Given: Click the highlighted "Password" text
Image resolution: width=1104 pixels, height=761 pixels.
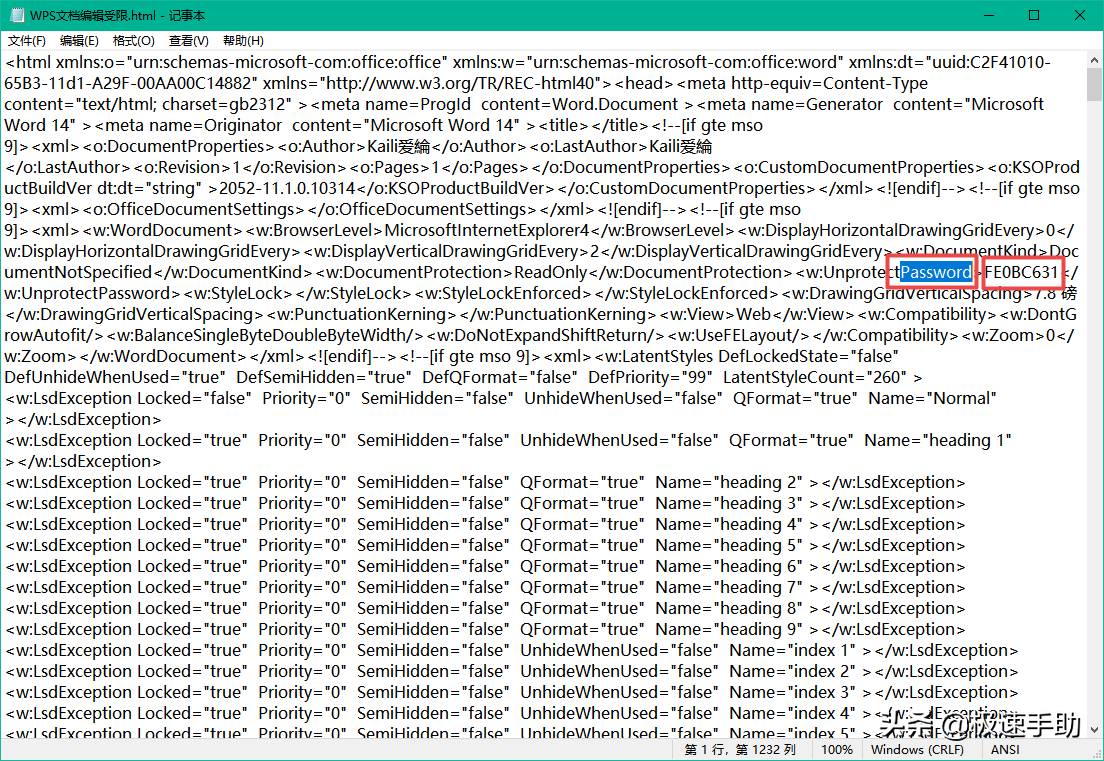Looking at the screenshot, I should [935, 272].
